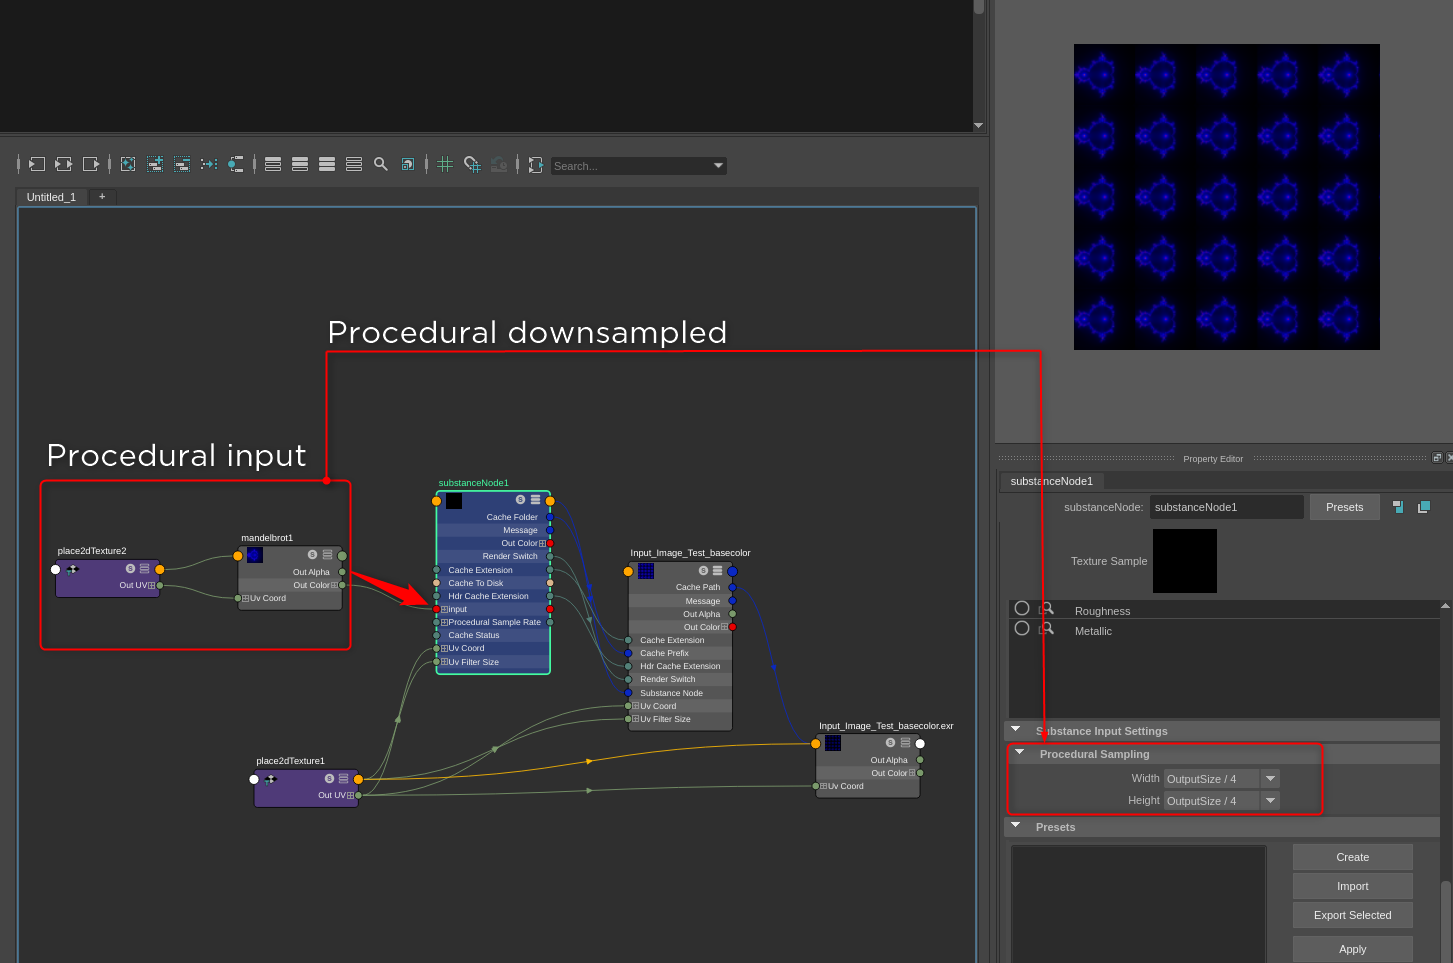Viewport: 1453px width, 963px height.
Task: Click the Export Selected button
Action: 1352,915
